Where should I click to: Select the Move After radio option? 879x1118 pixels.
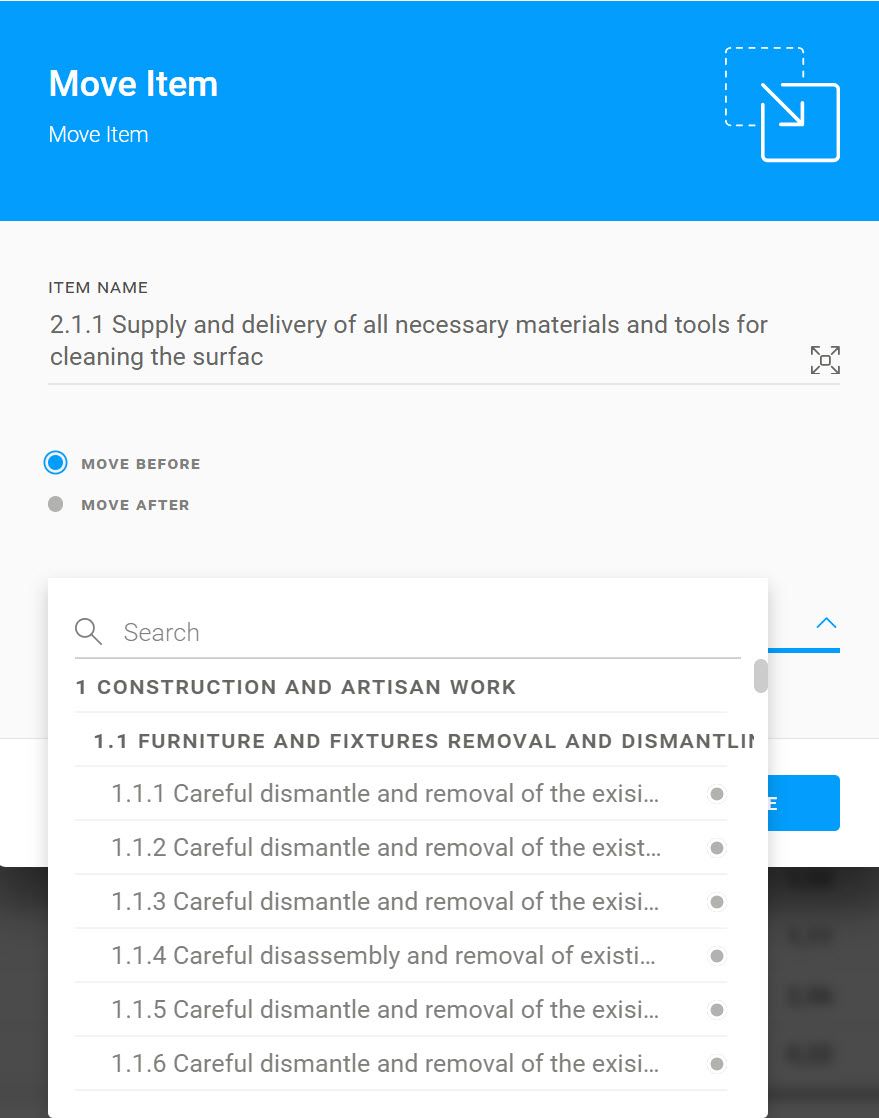[x=56, y=504]
